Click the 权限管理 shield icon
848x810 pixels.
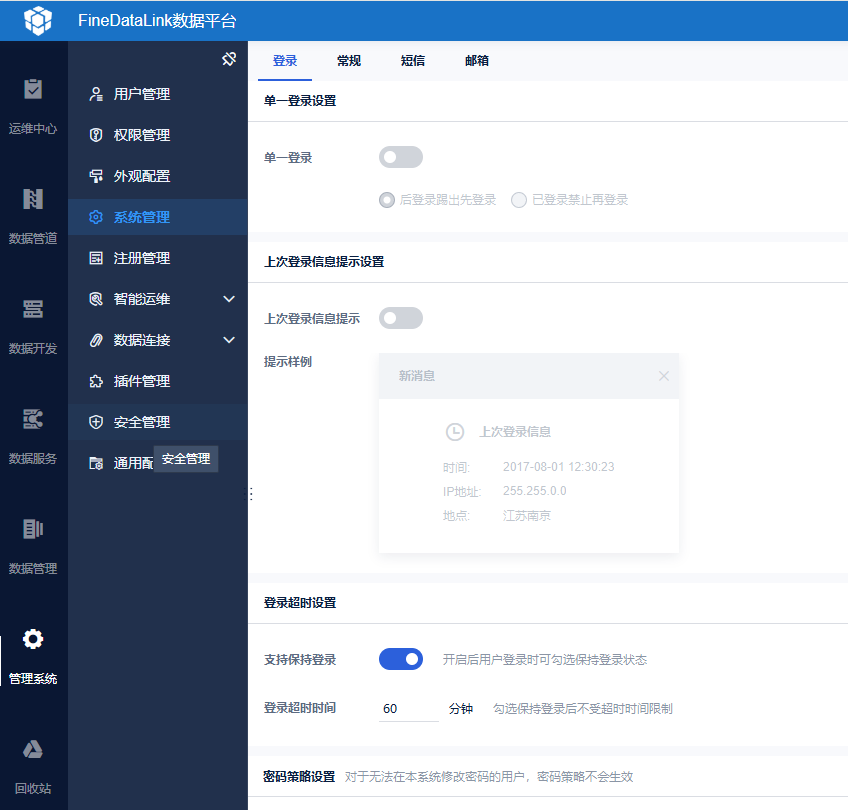point(96,135)
